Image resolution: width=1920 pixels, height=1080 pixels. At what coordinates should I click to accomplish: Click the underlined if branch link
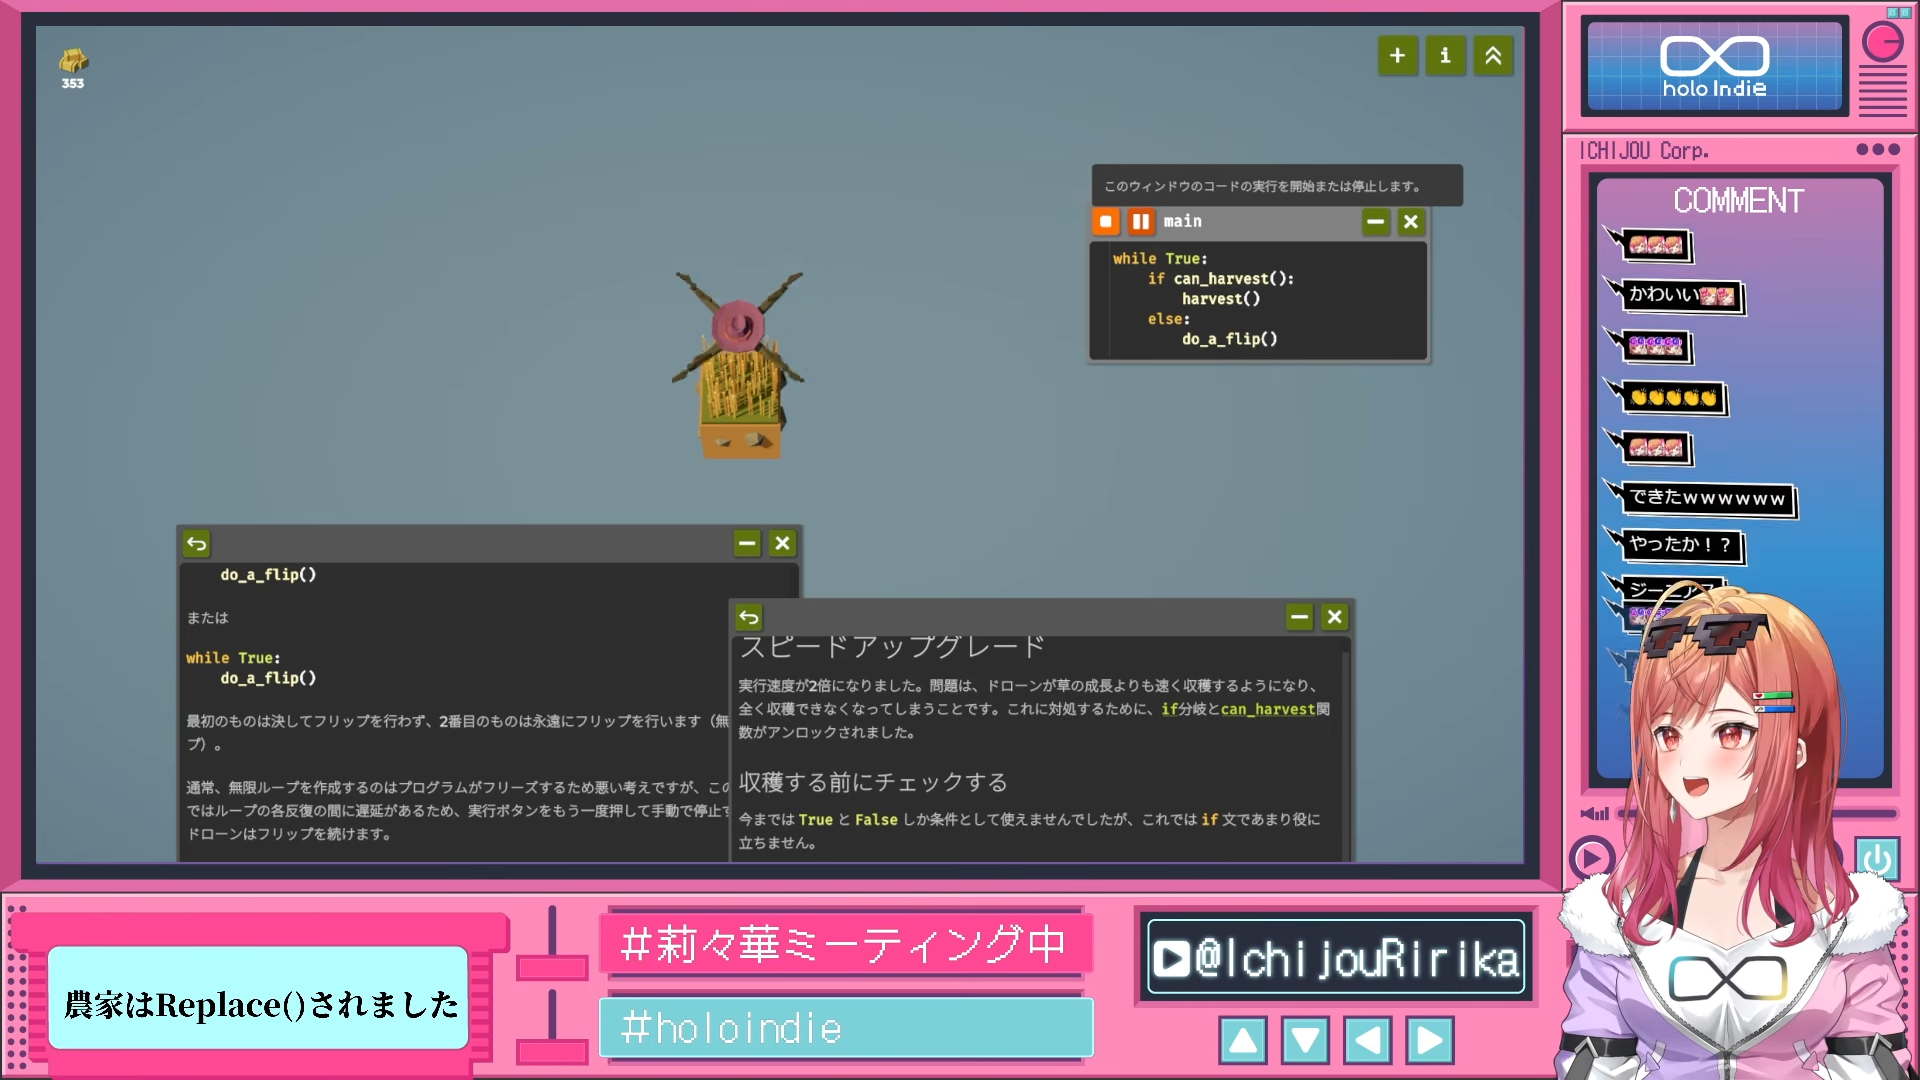[1168, 710]
